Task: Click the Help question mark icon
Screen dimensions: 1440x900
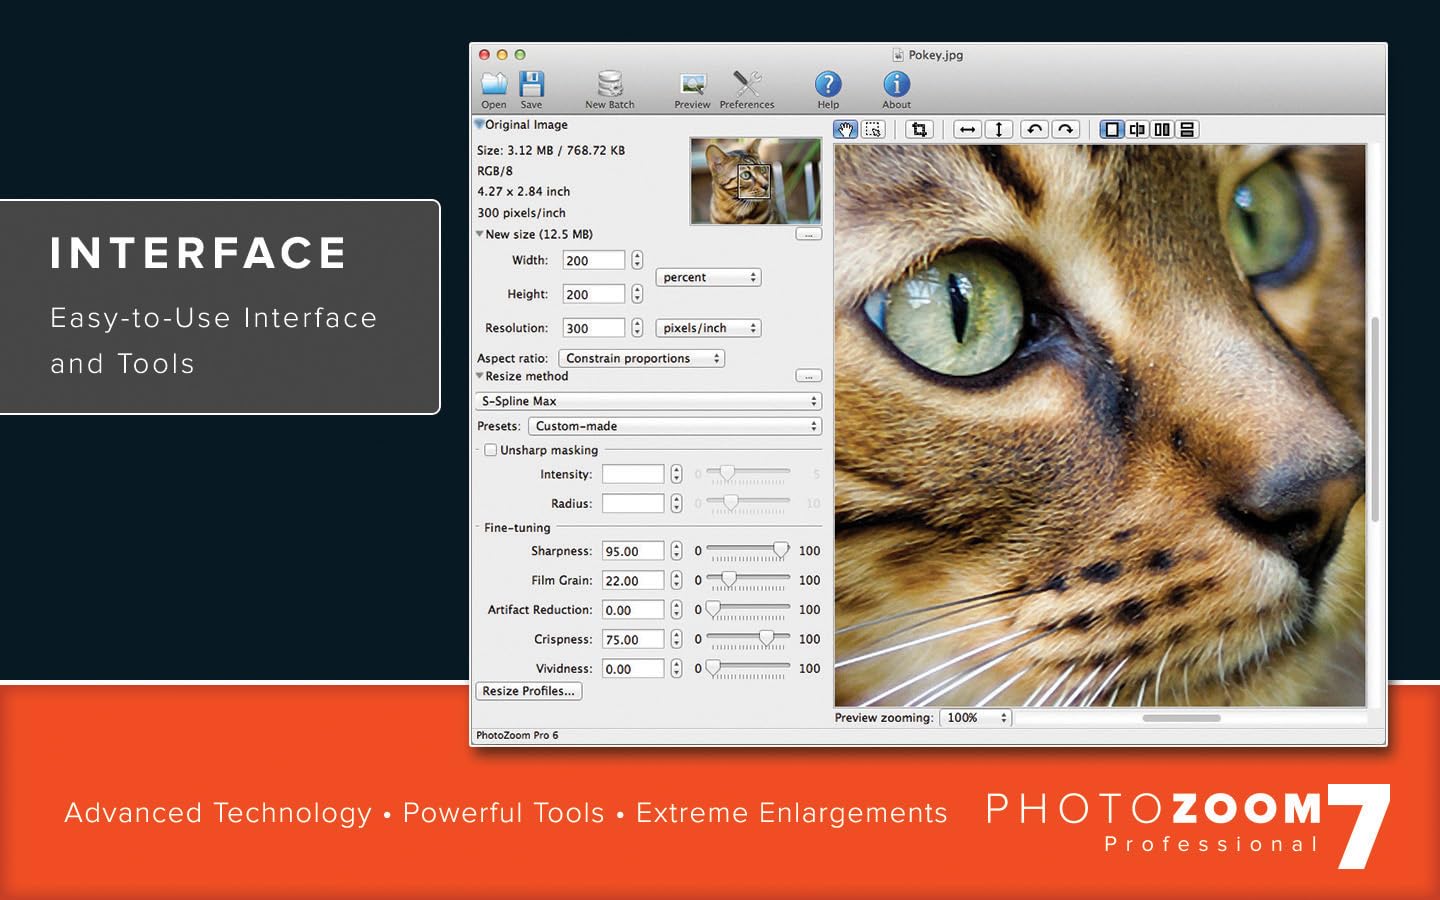Action: pyautogui.click(x=828, y=84)
